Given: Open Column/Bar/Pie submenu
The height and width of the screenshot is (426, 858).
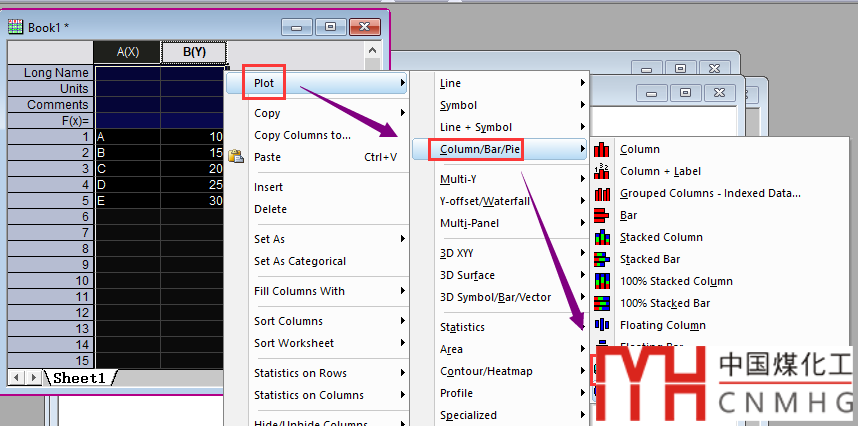Looking at the screenshot, I should click(x=500, y=149).
